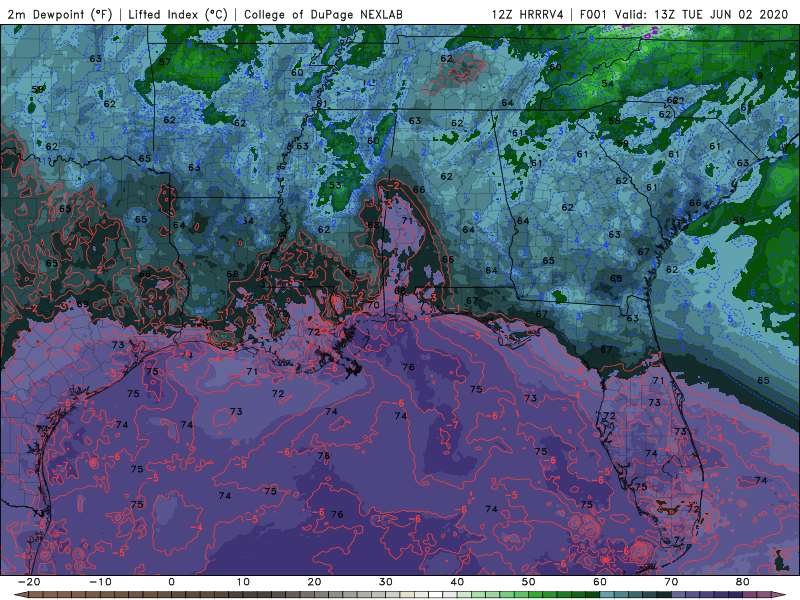Click the "12Z HRRRV4" model run label
The image size is (800, 600).
[528, 15]
